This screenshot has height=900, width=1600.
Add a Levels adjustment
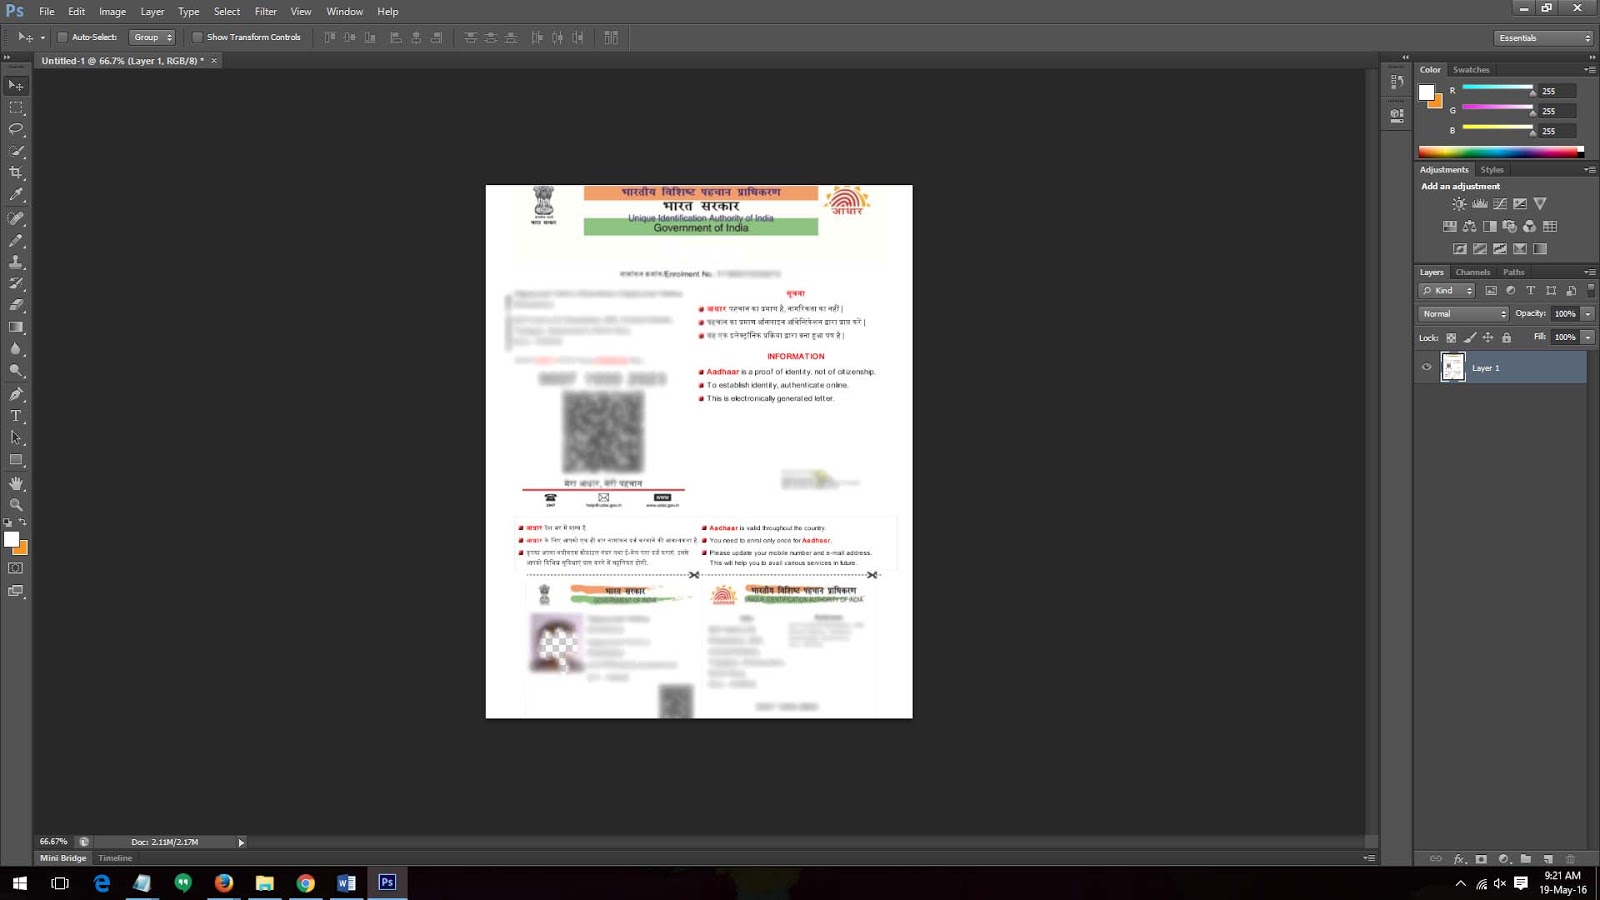pos(1479,203)
